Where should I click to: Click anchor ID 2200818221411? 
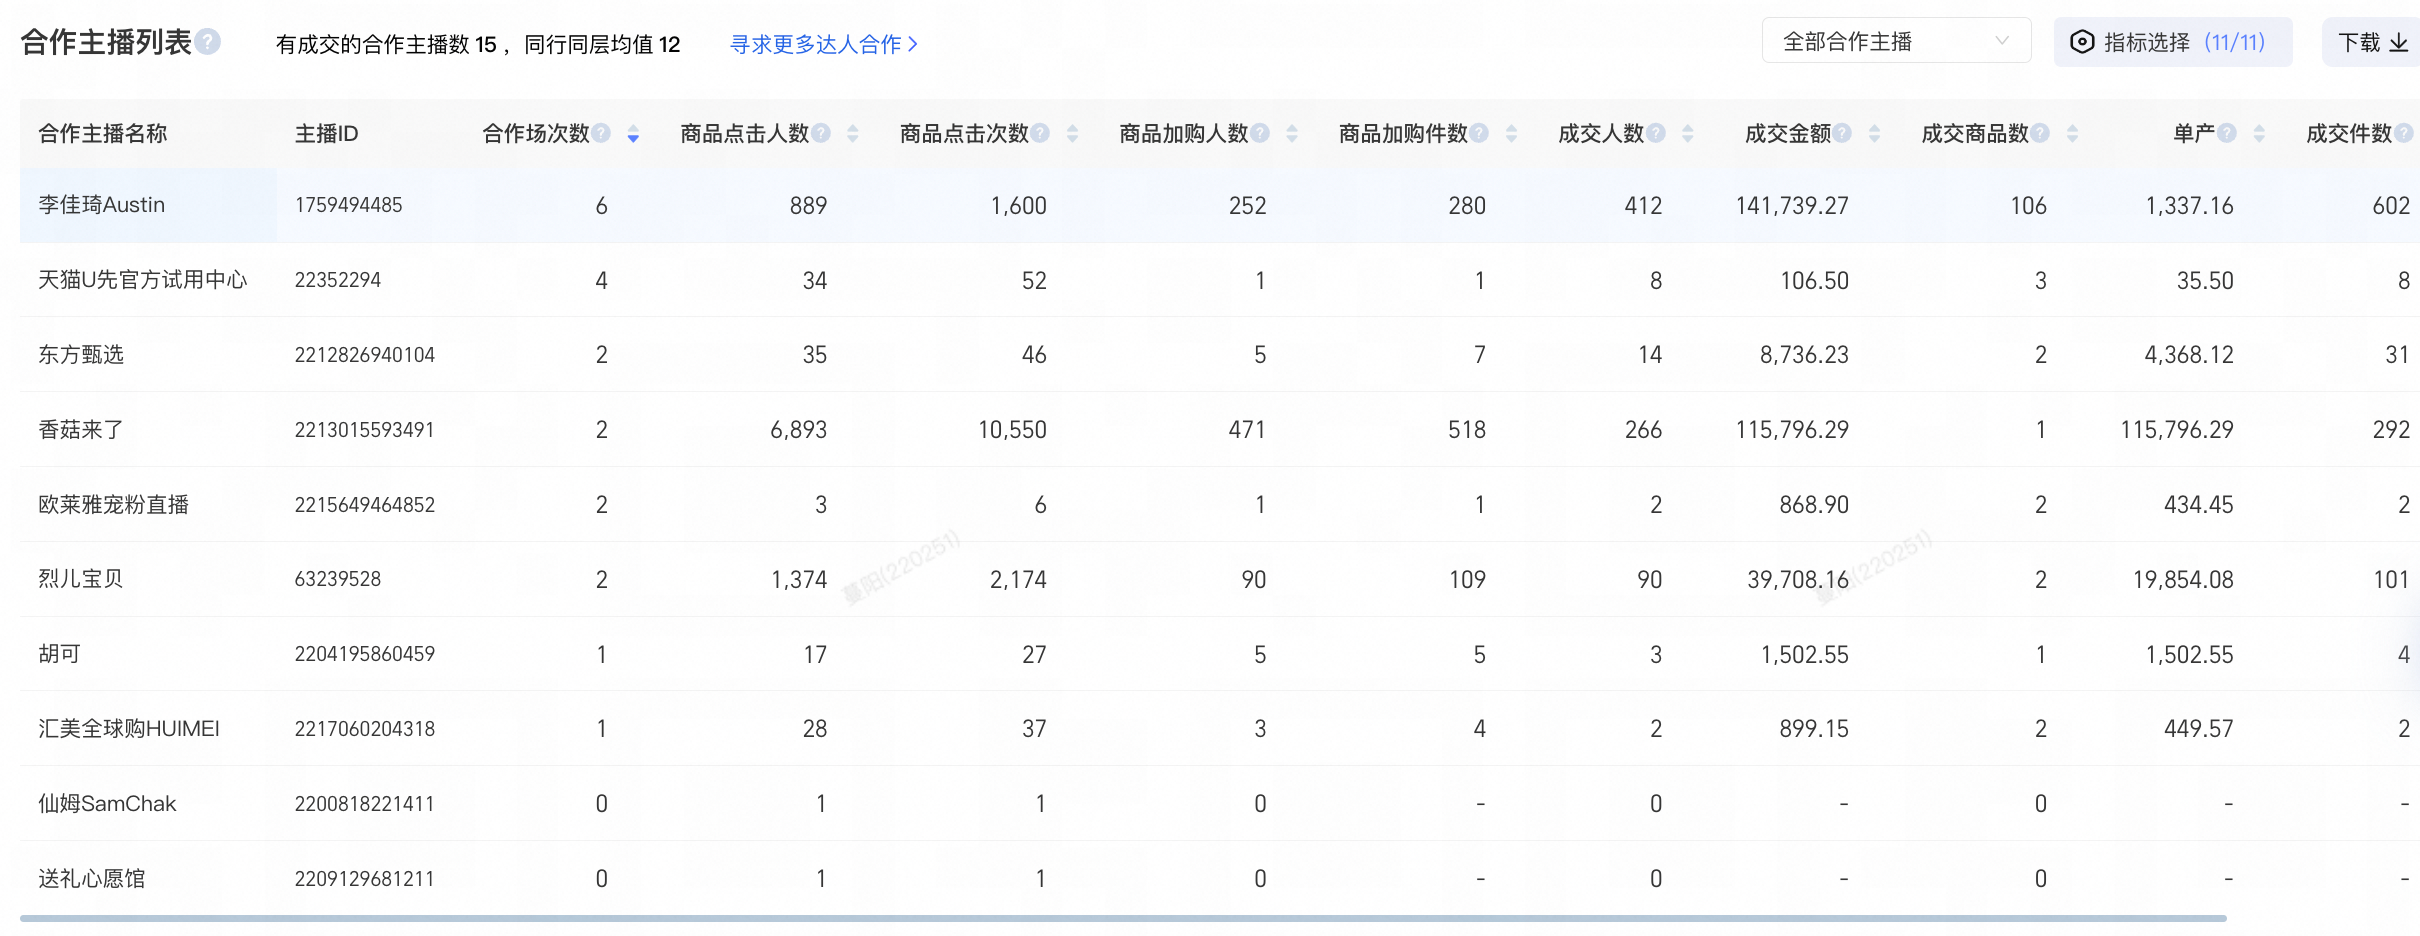pos(364,804)
